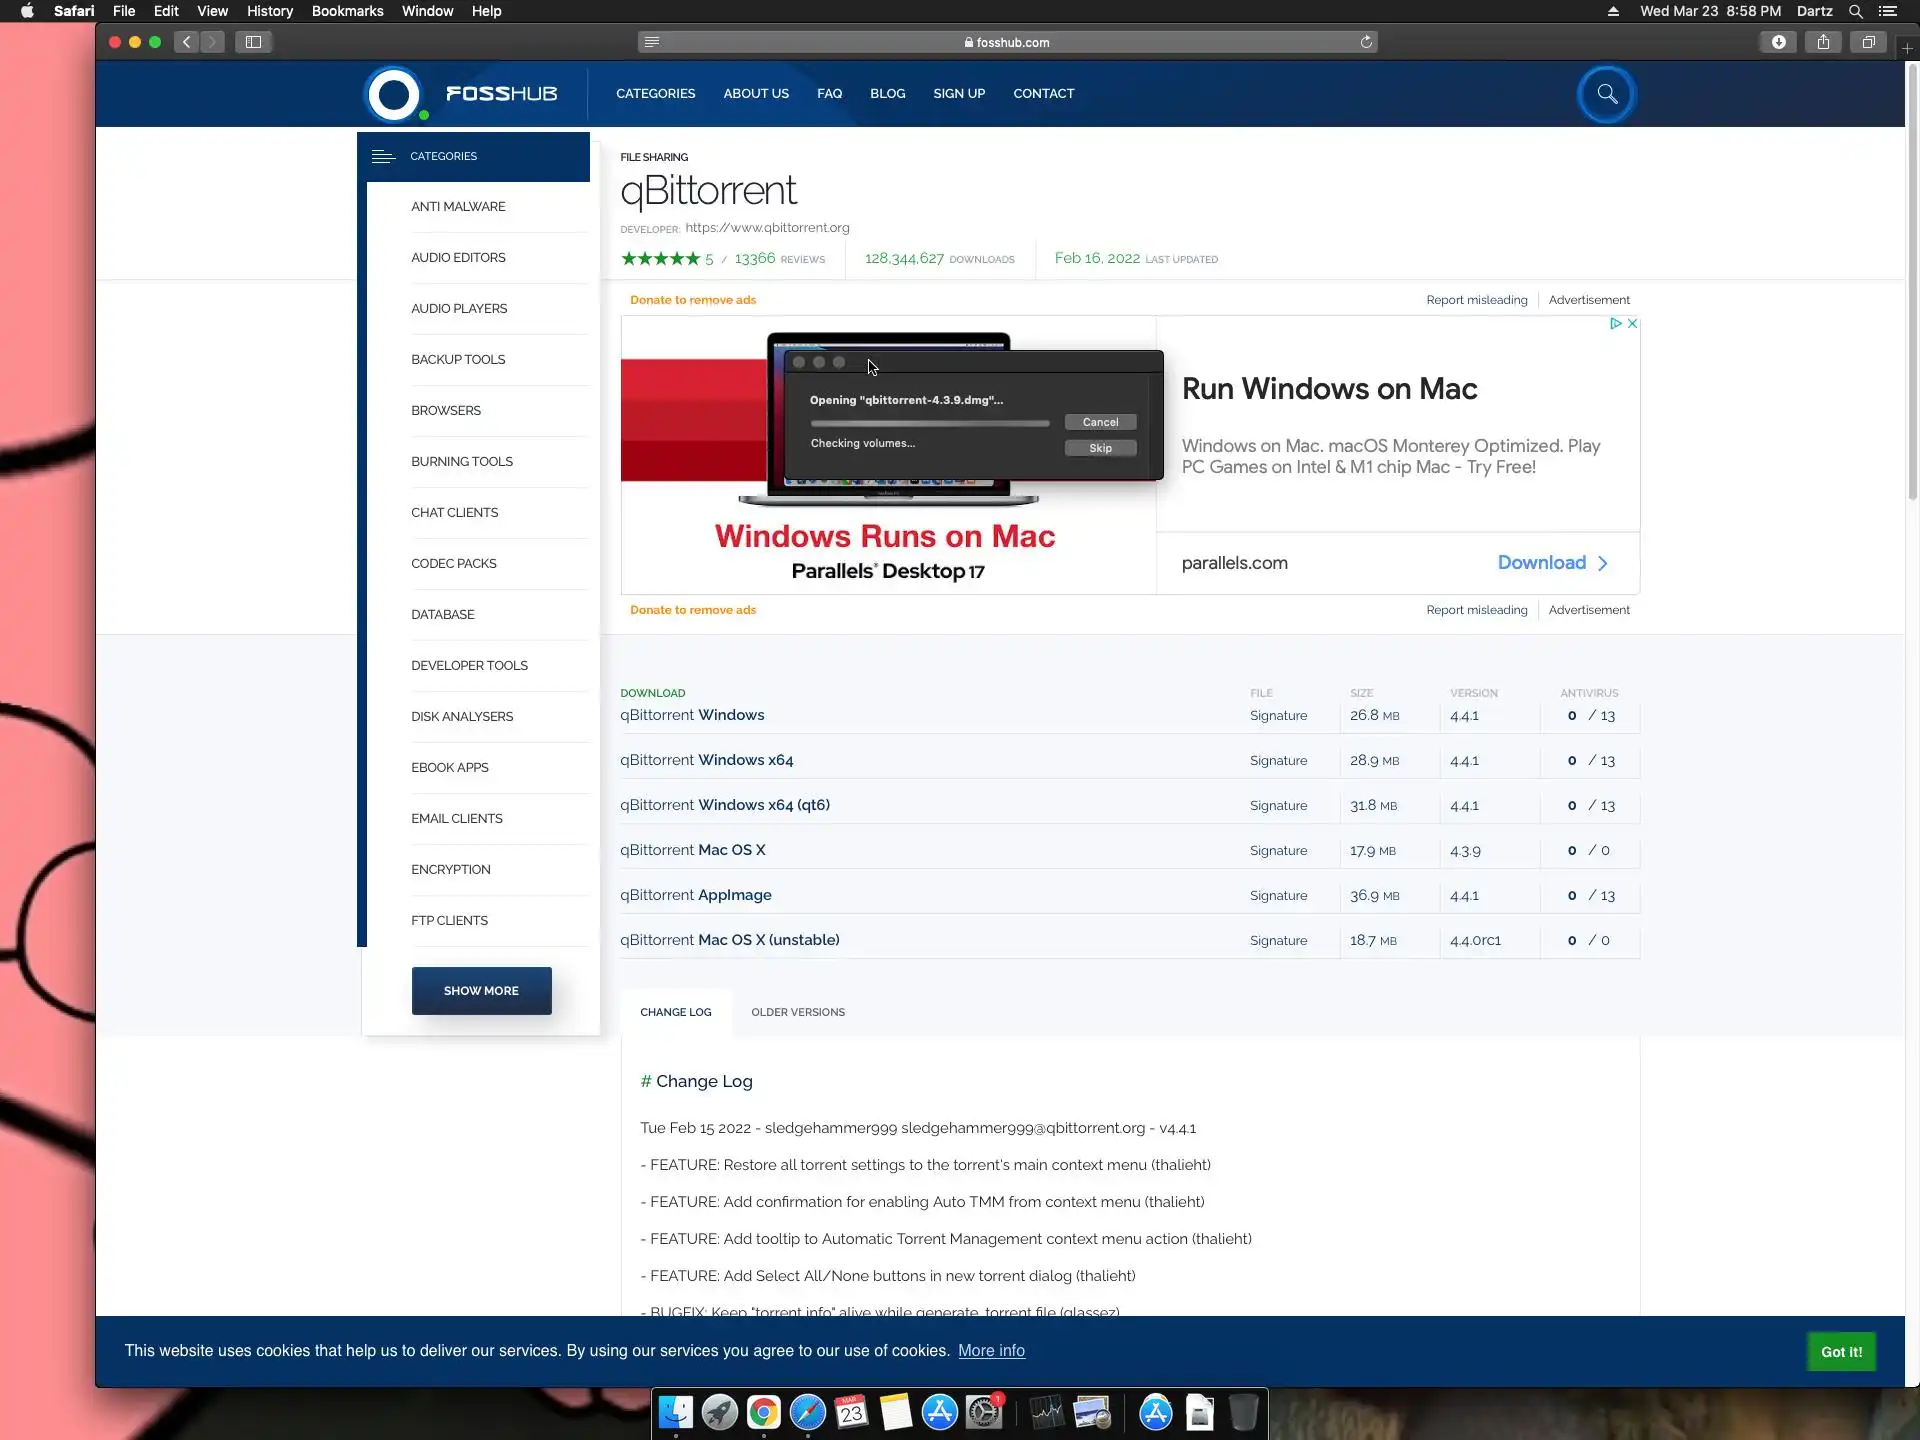
Task: Open CATEGORIES in top navigation
Action: pyautogui.click(x=655, y=94)
